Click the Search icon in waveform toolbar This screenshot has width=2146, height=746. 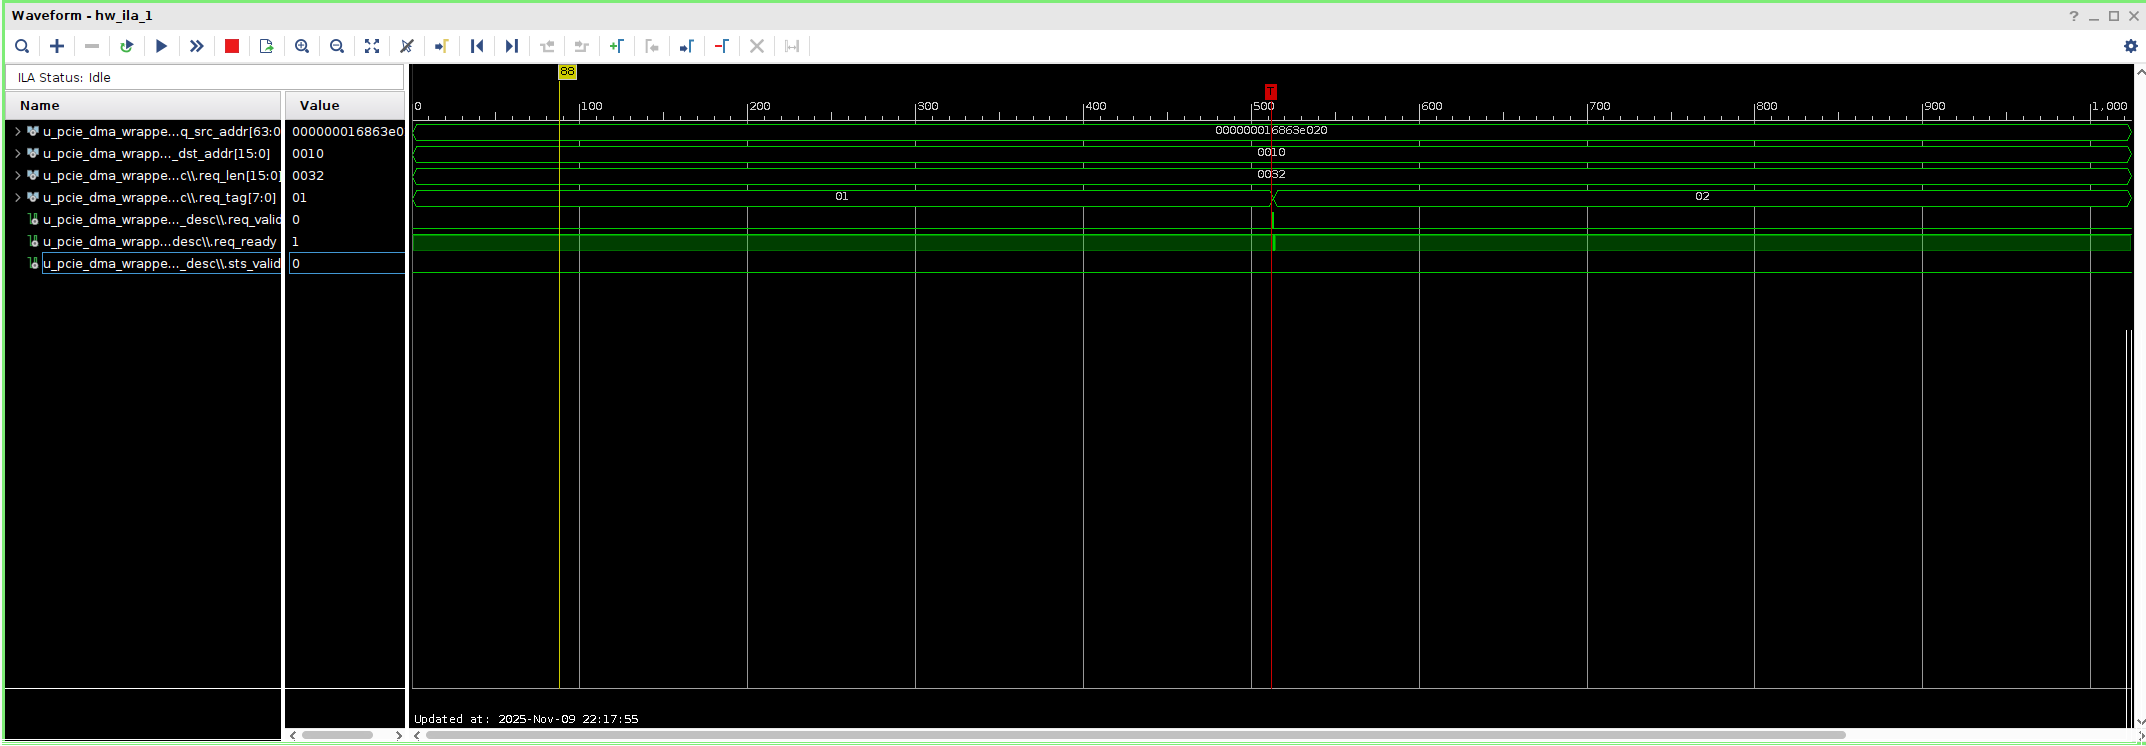click(x=22, y=46)
